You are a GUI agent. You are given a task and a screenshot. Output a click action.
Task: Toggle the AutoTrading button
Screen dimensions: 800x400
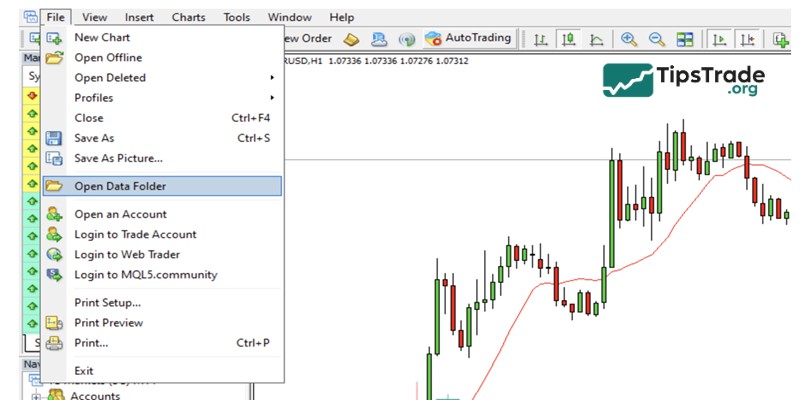tap(468, 39)
